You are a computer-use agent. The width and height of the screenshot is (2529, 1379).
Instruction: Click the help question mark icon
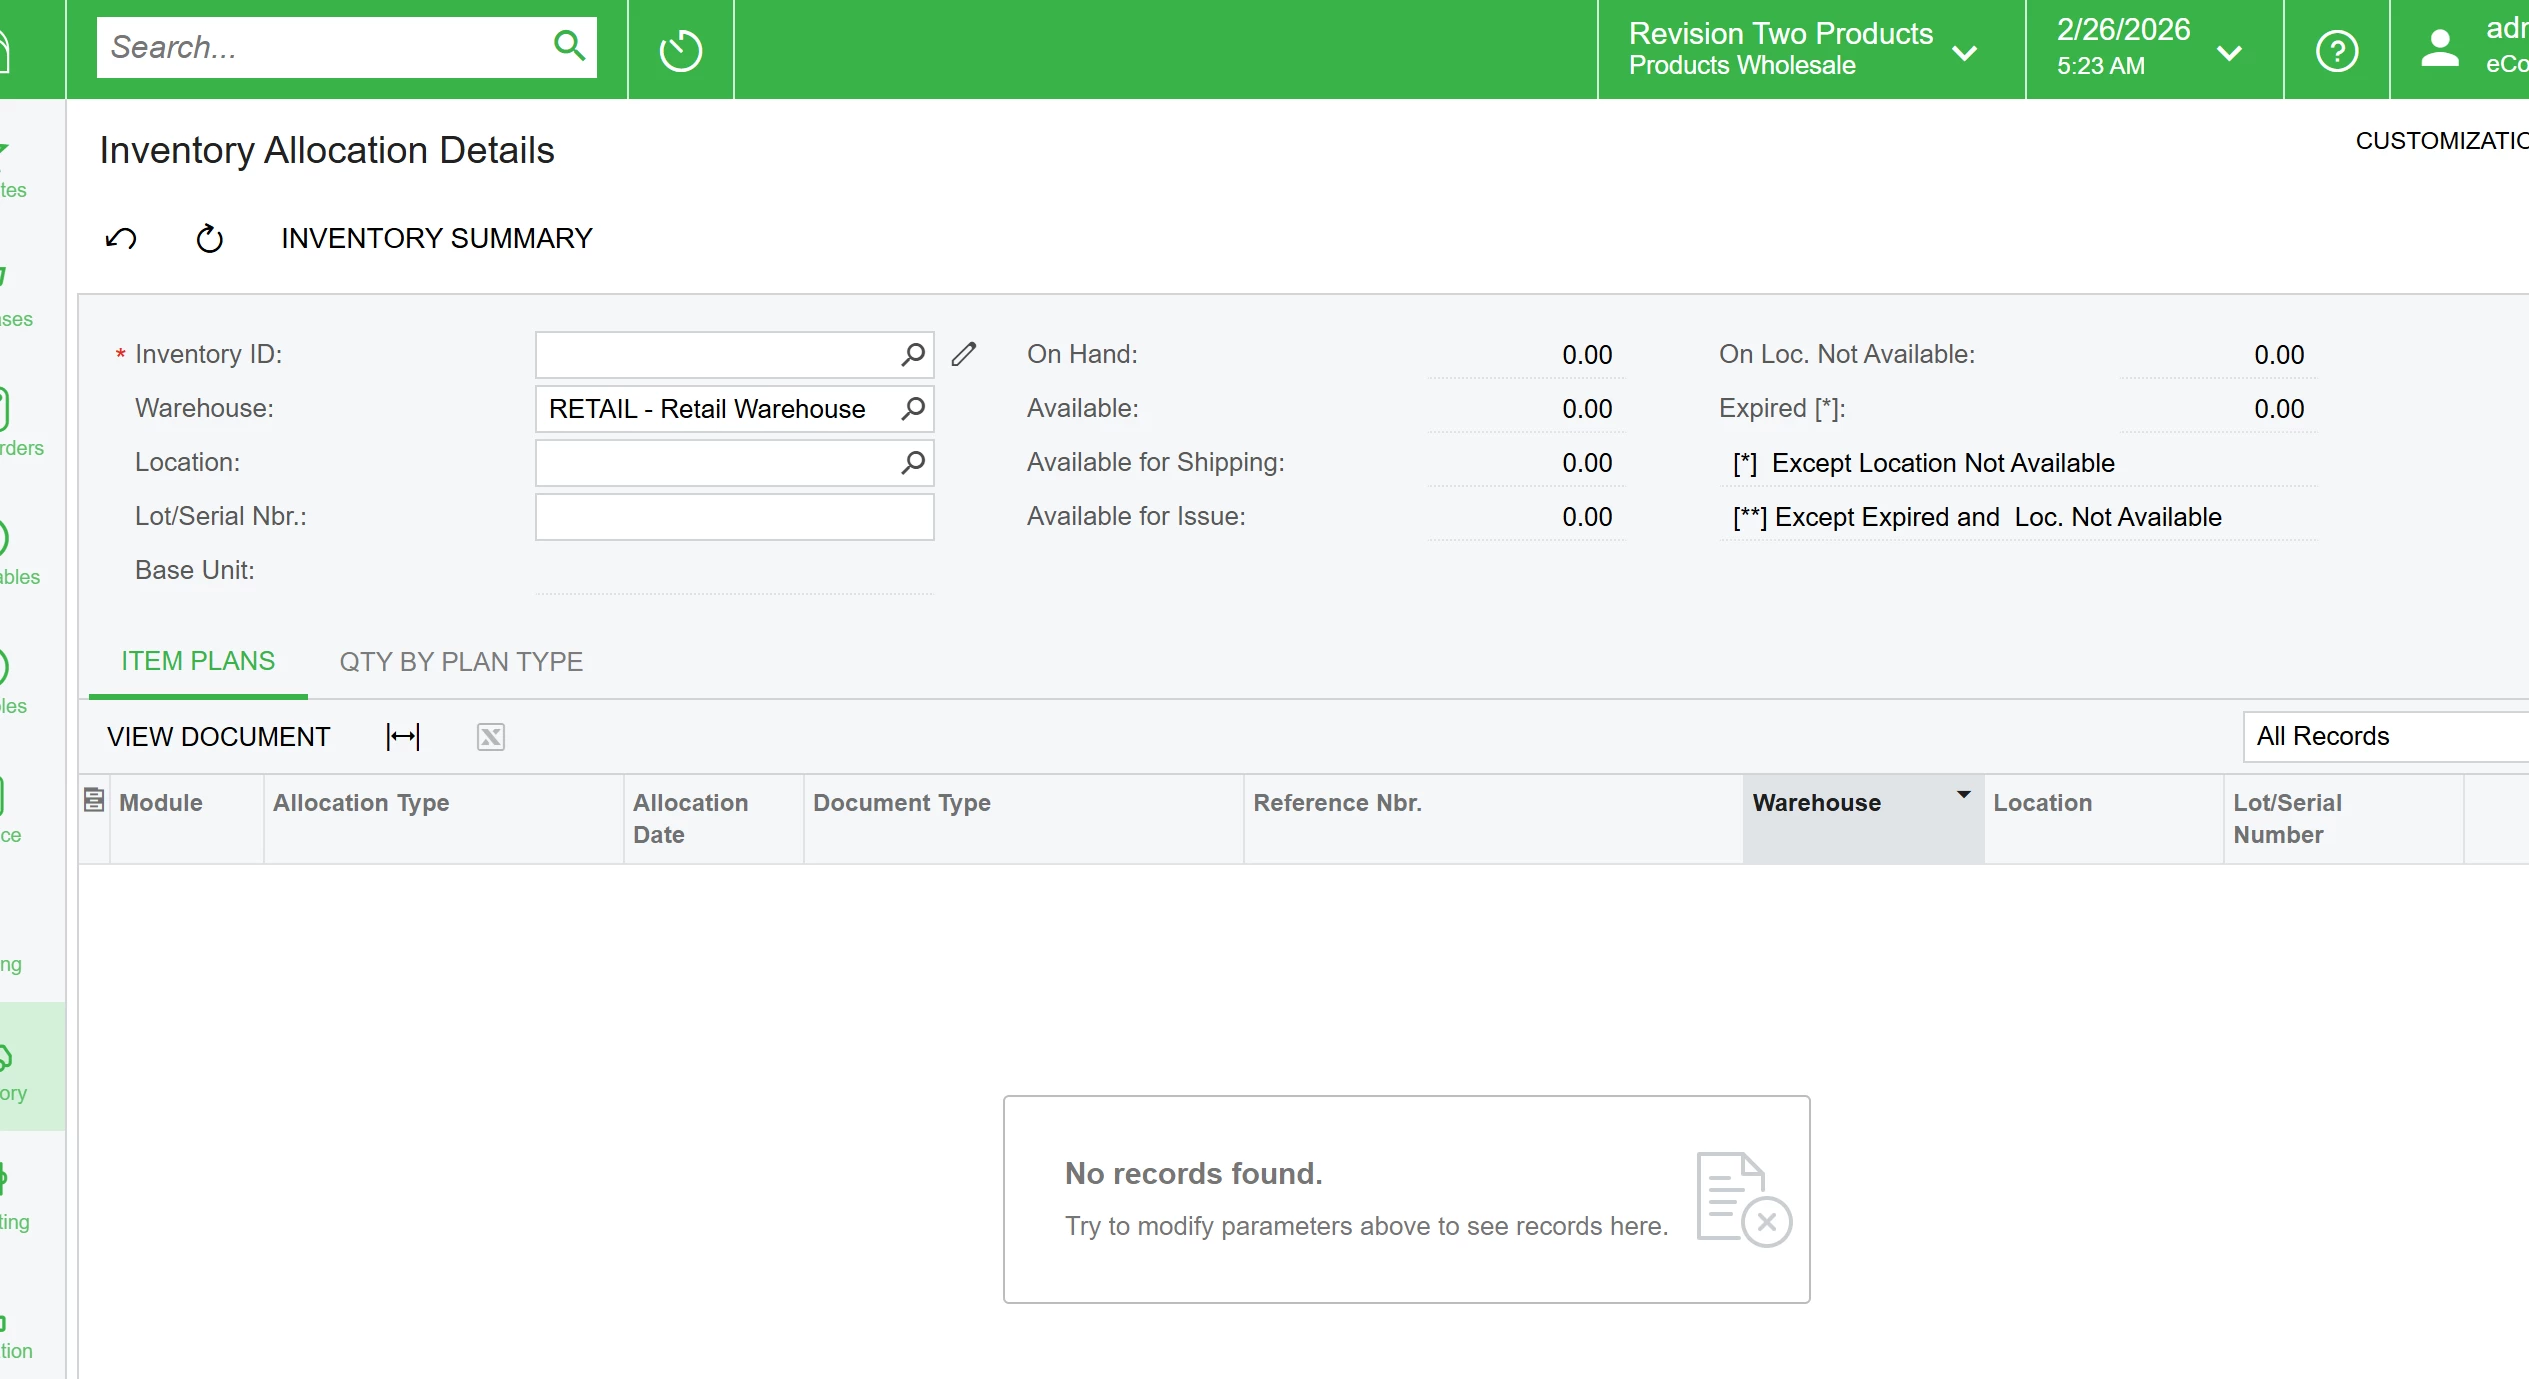point(2337,50)
